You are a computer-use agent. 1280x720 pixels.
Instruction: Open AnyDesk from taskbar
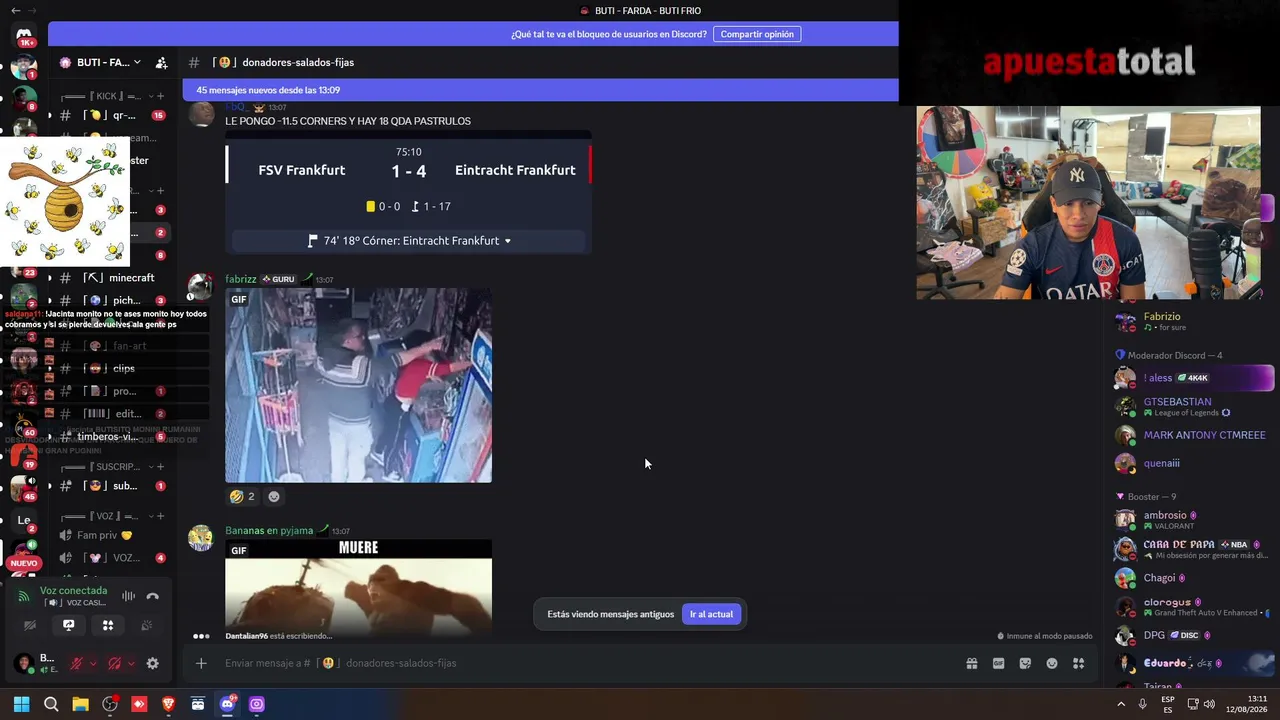(139, 704)
